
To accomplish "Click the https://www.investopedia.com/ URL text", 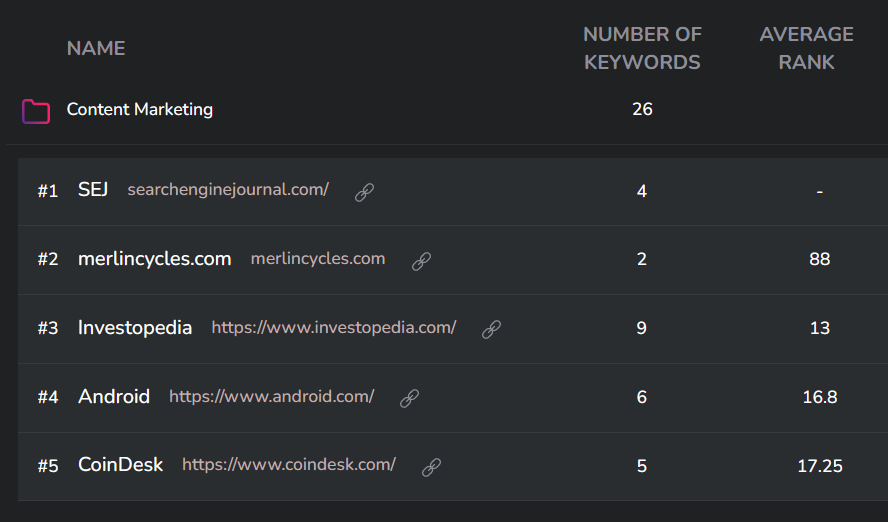I will coord(334,328).
